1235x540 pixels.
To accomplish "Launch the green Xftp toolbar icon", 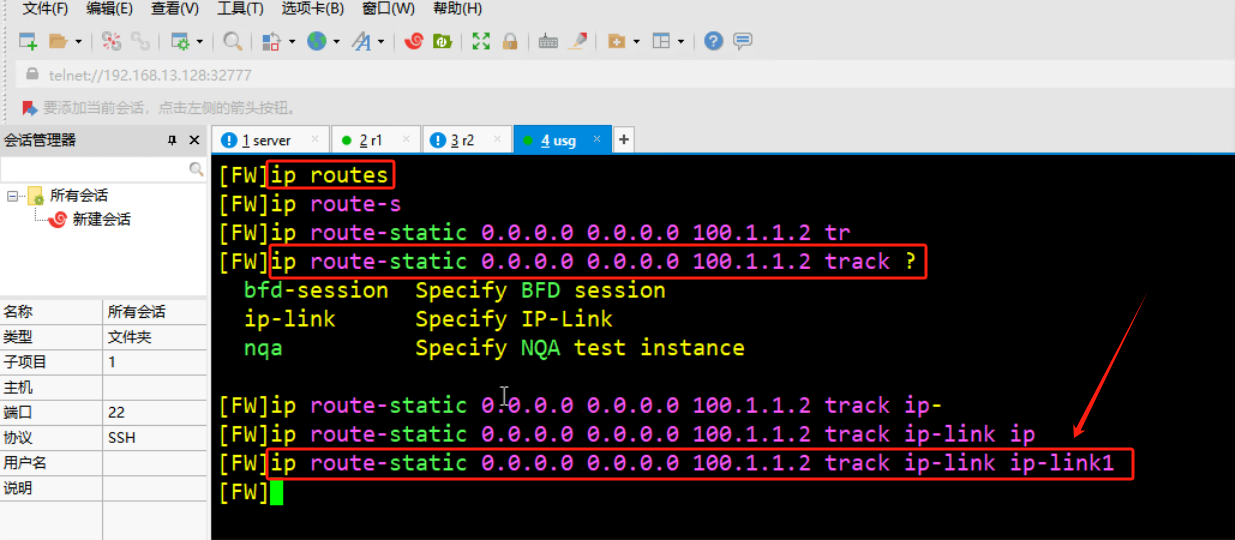I will (442, 41).
